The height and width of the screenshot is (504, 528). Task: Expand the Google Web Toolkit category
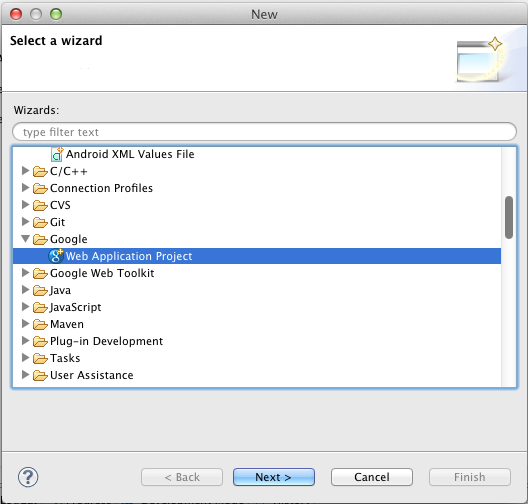coord(25,273)
